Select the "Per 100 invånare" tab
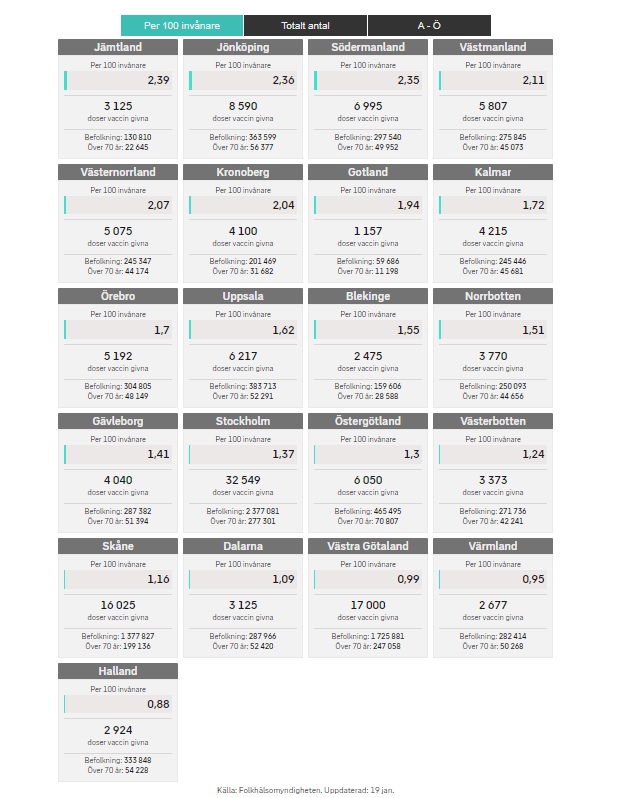 pyautogui.click(x=181, y=25)
